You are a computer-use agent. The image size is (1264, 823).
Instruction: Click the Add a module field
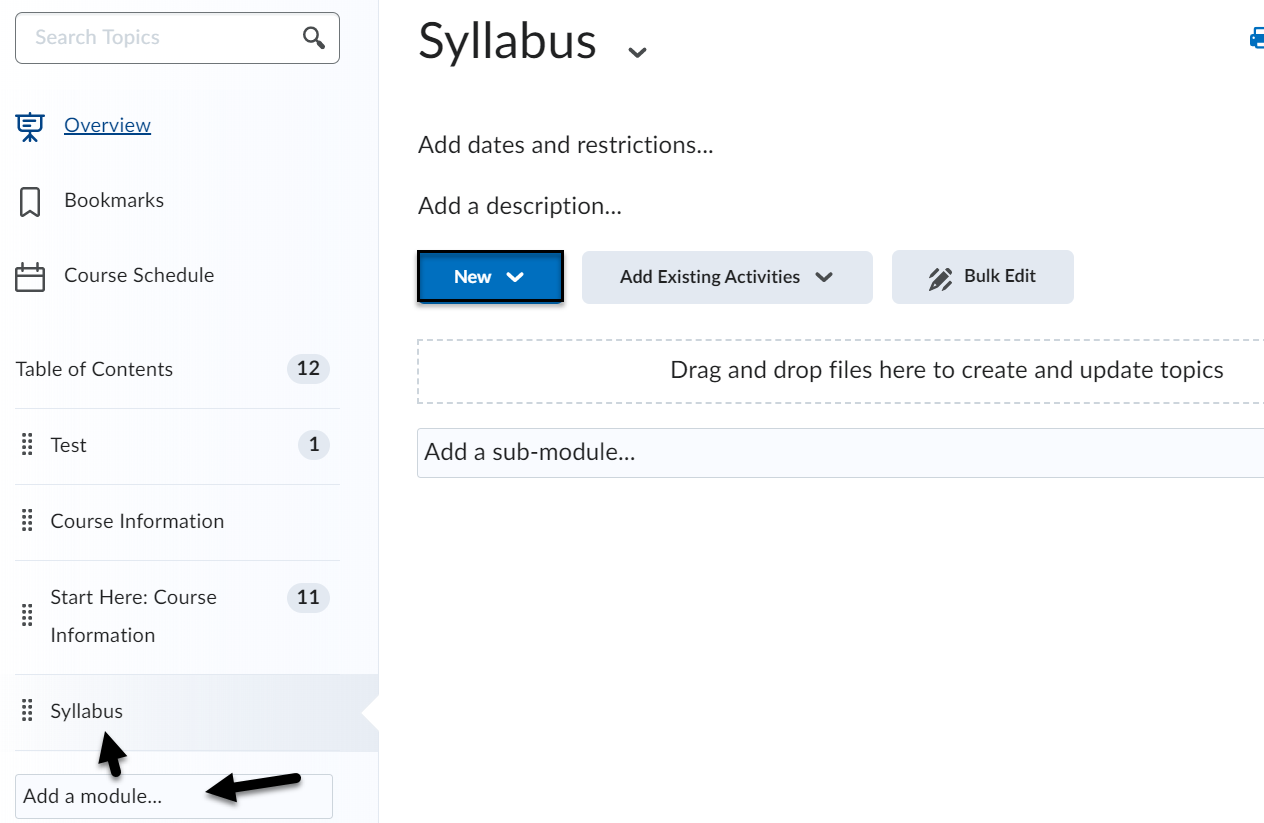173,796
